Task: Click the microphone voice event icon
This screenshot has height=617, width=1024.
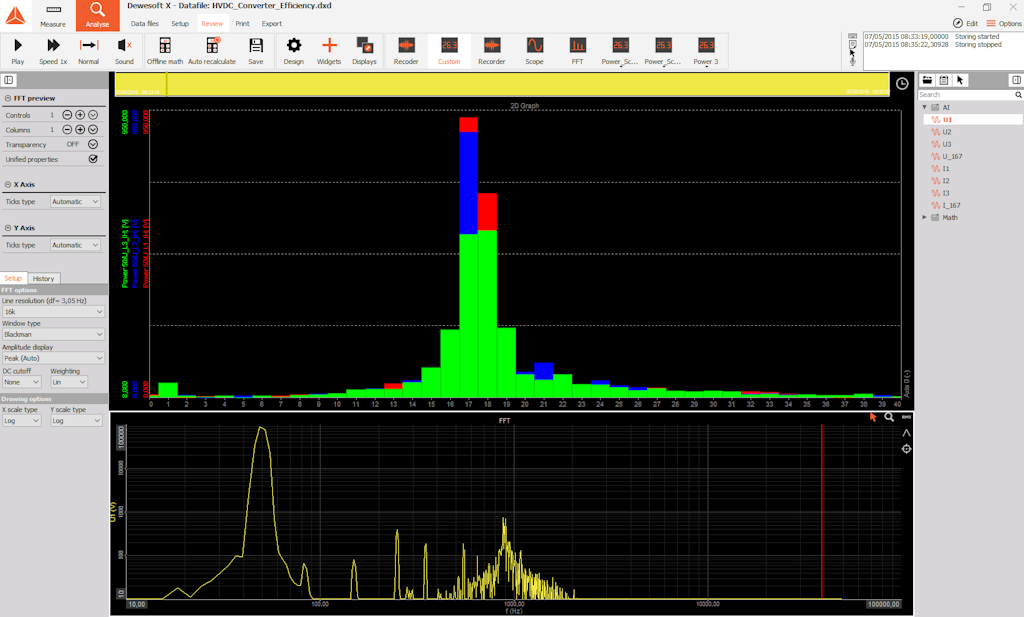Action: click(x=852, y=61)
